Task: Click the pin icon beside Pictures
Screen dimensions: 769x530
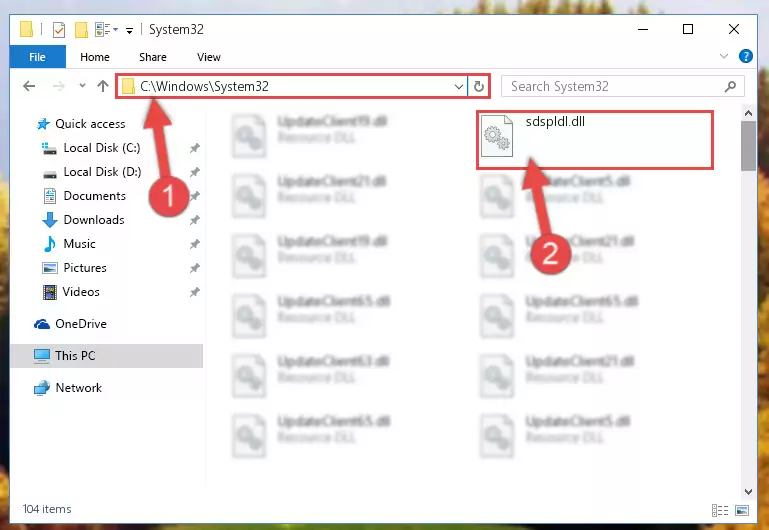Action: pos(195,268)
